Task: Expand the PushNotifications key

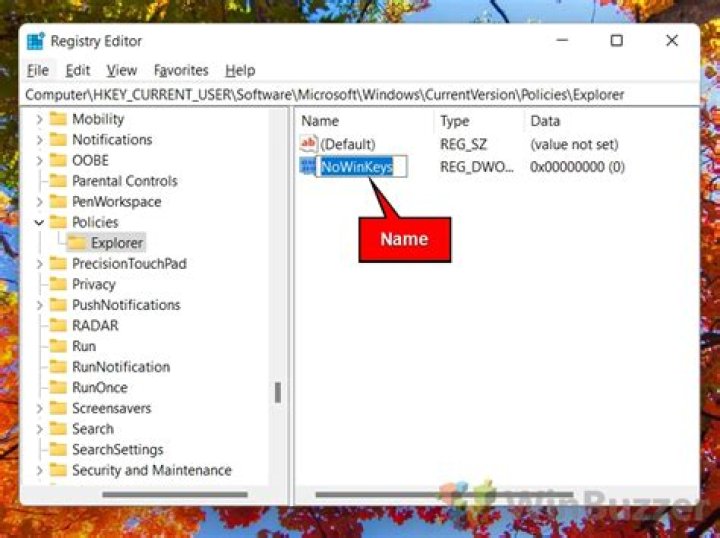Action: click(39, 305)
